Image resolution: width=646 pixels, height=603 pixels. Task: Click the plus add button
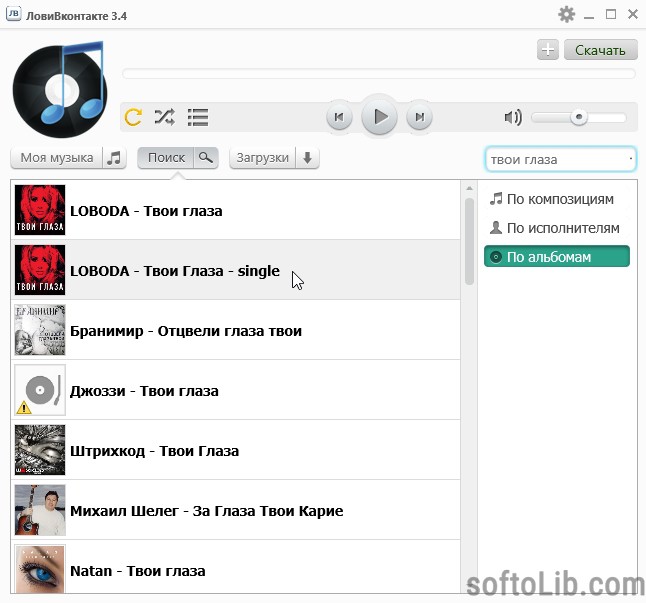(x=548, y=50)
